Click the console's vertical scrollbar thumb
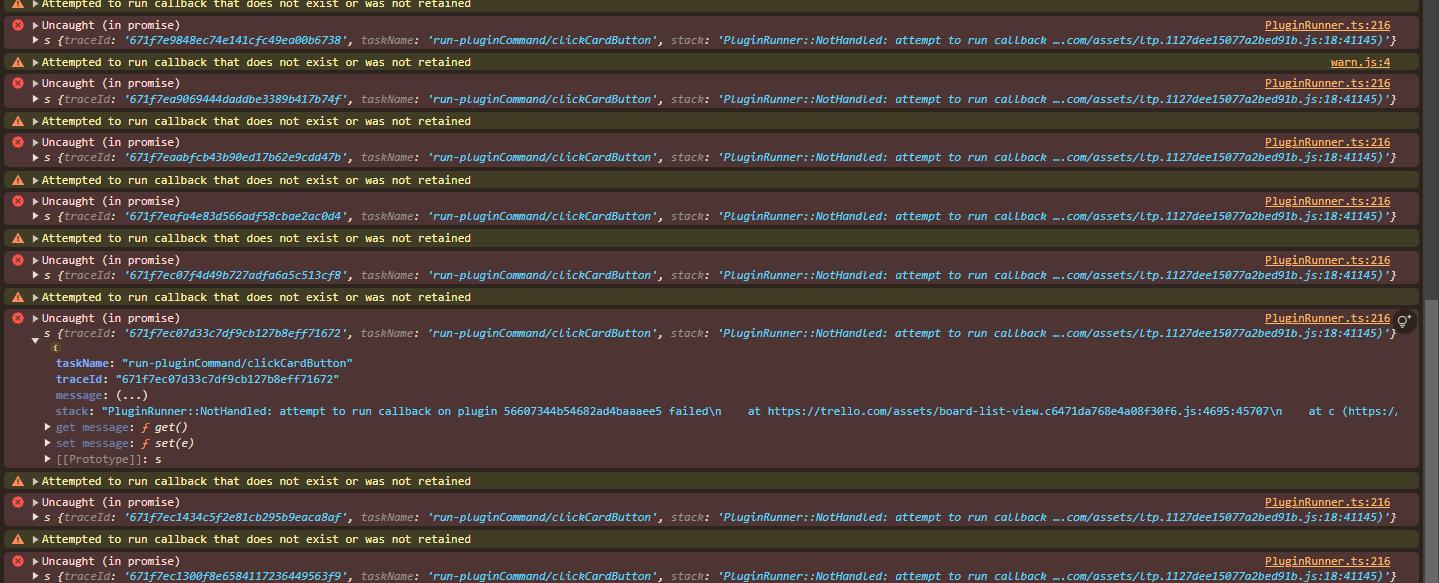 point(1431,440)
